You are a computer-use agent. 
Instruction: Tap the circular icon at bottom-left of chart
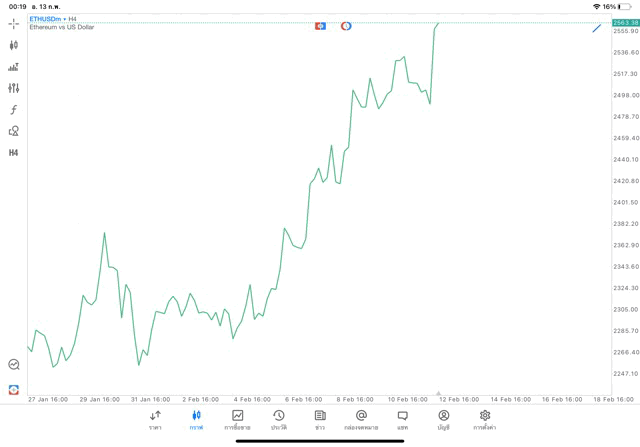click(14, 365)
